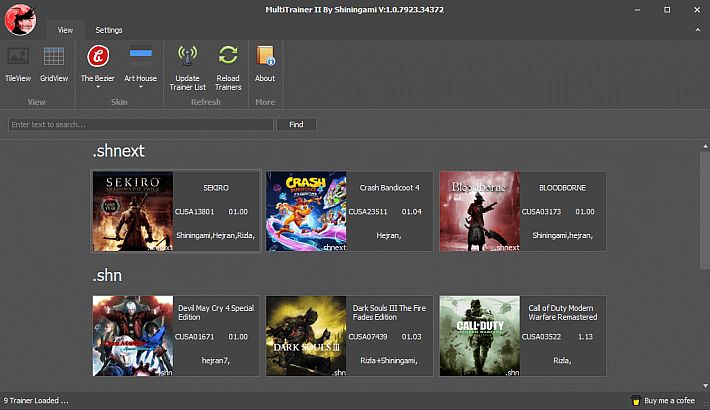Click the Shiningami,Hejran,Rizla authors text
The image size is (710, 410).
pos(216,236)
